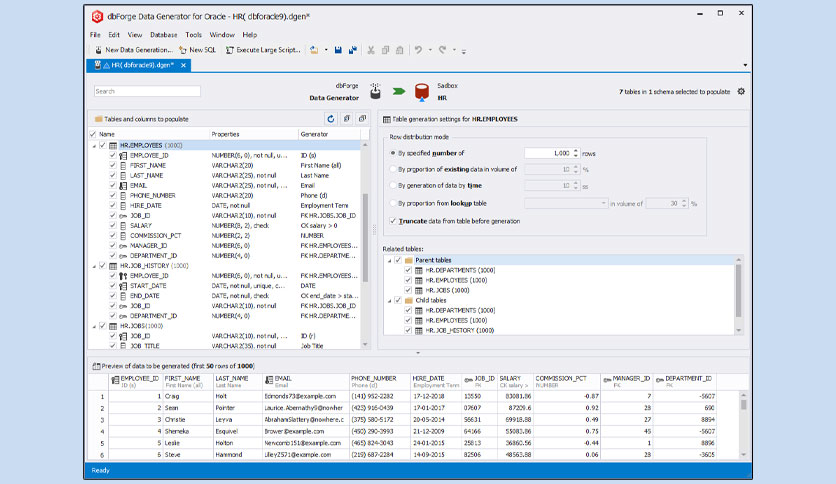Select By generation of data by time option
The height and width of the screenshot is (484, 836).
(x=393, y=185)
